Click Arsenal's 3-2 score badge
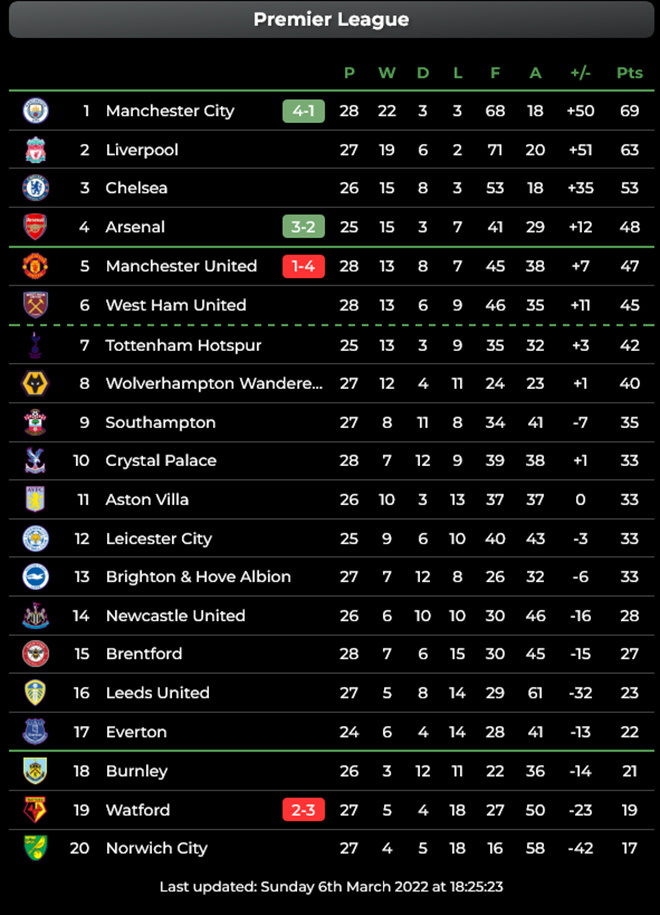Viewport: 660px width, 915px height. pos(303,227)
